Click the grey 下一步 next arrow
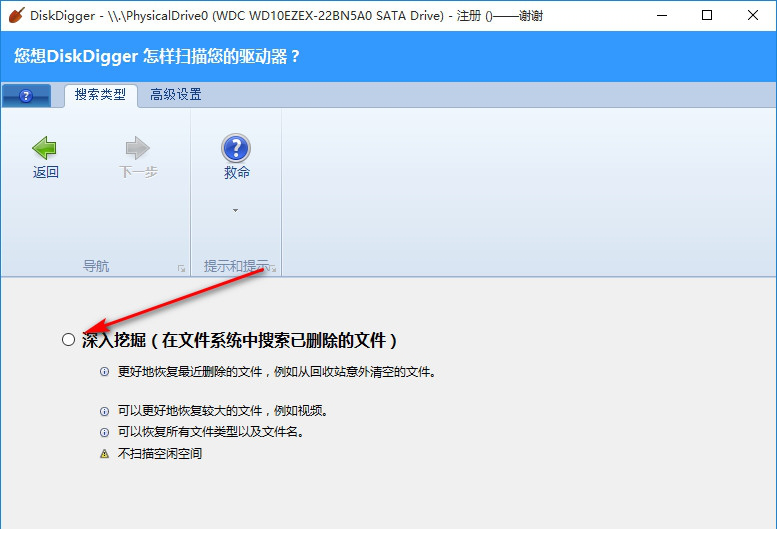 click(x=137, y=148)
